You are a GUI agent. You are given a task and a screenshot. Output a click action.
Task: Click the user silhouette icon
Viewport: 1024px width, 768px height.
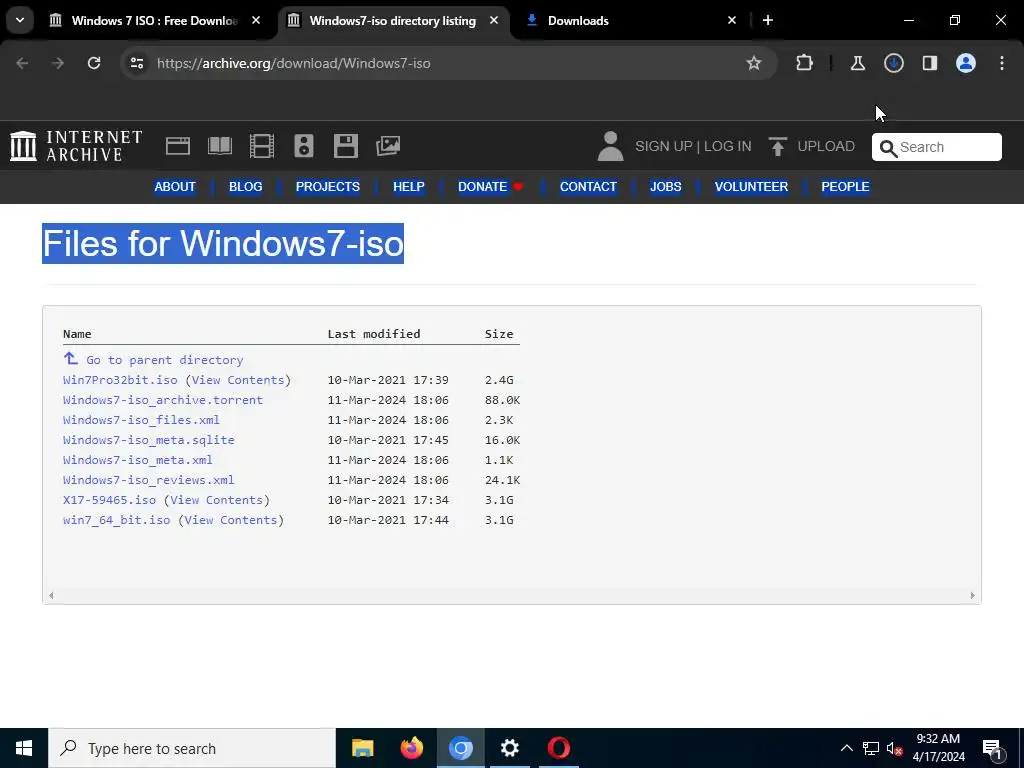[611, 146]
